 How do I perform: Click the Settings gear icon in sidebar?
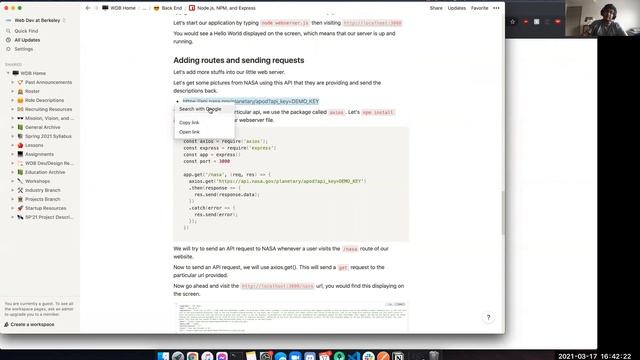(x=8, y=49)
